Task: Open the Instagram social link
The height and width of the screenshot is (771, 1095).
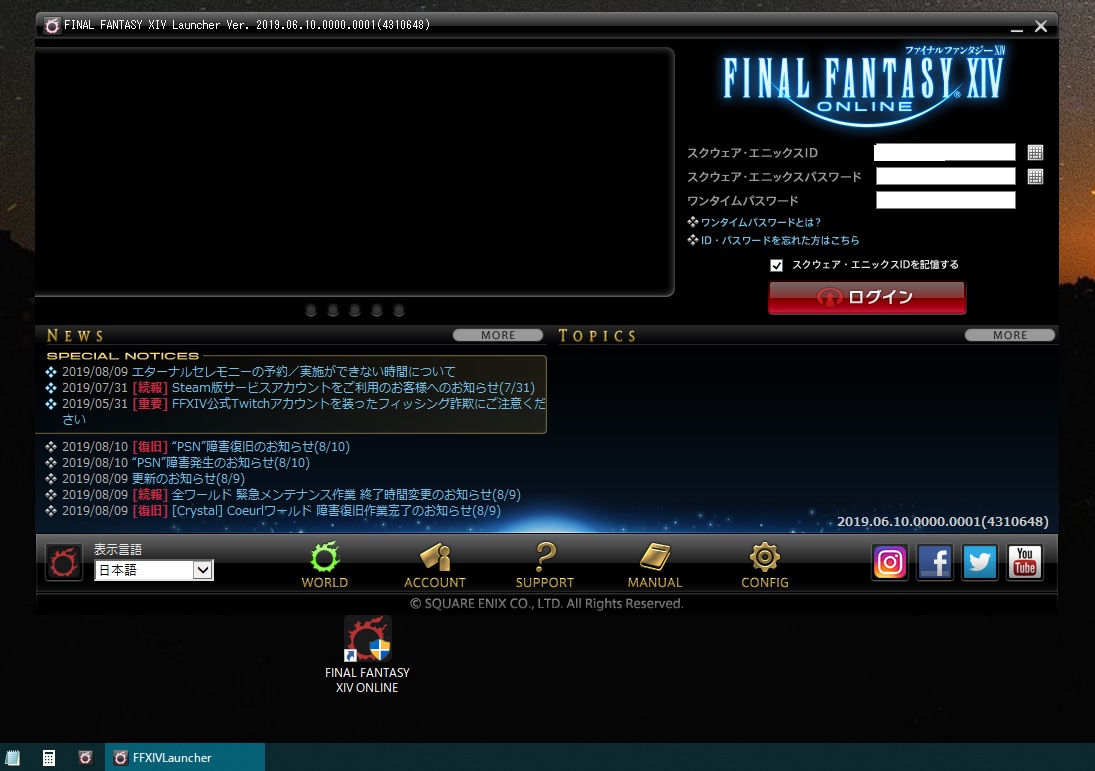Action: coord(890,562)
